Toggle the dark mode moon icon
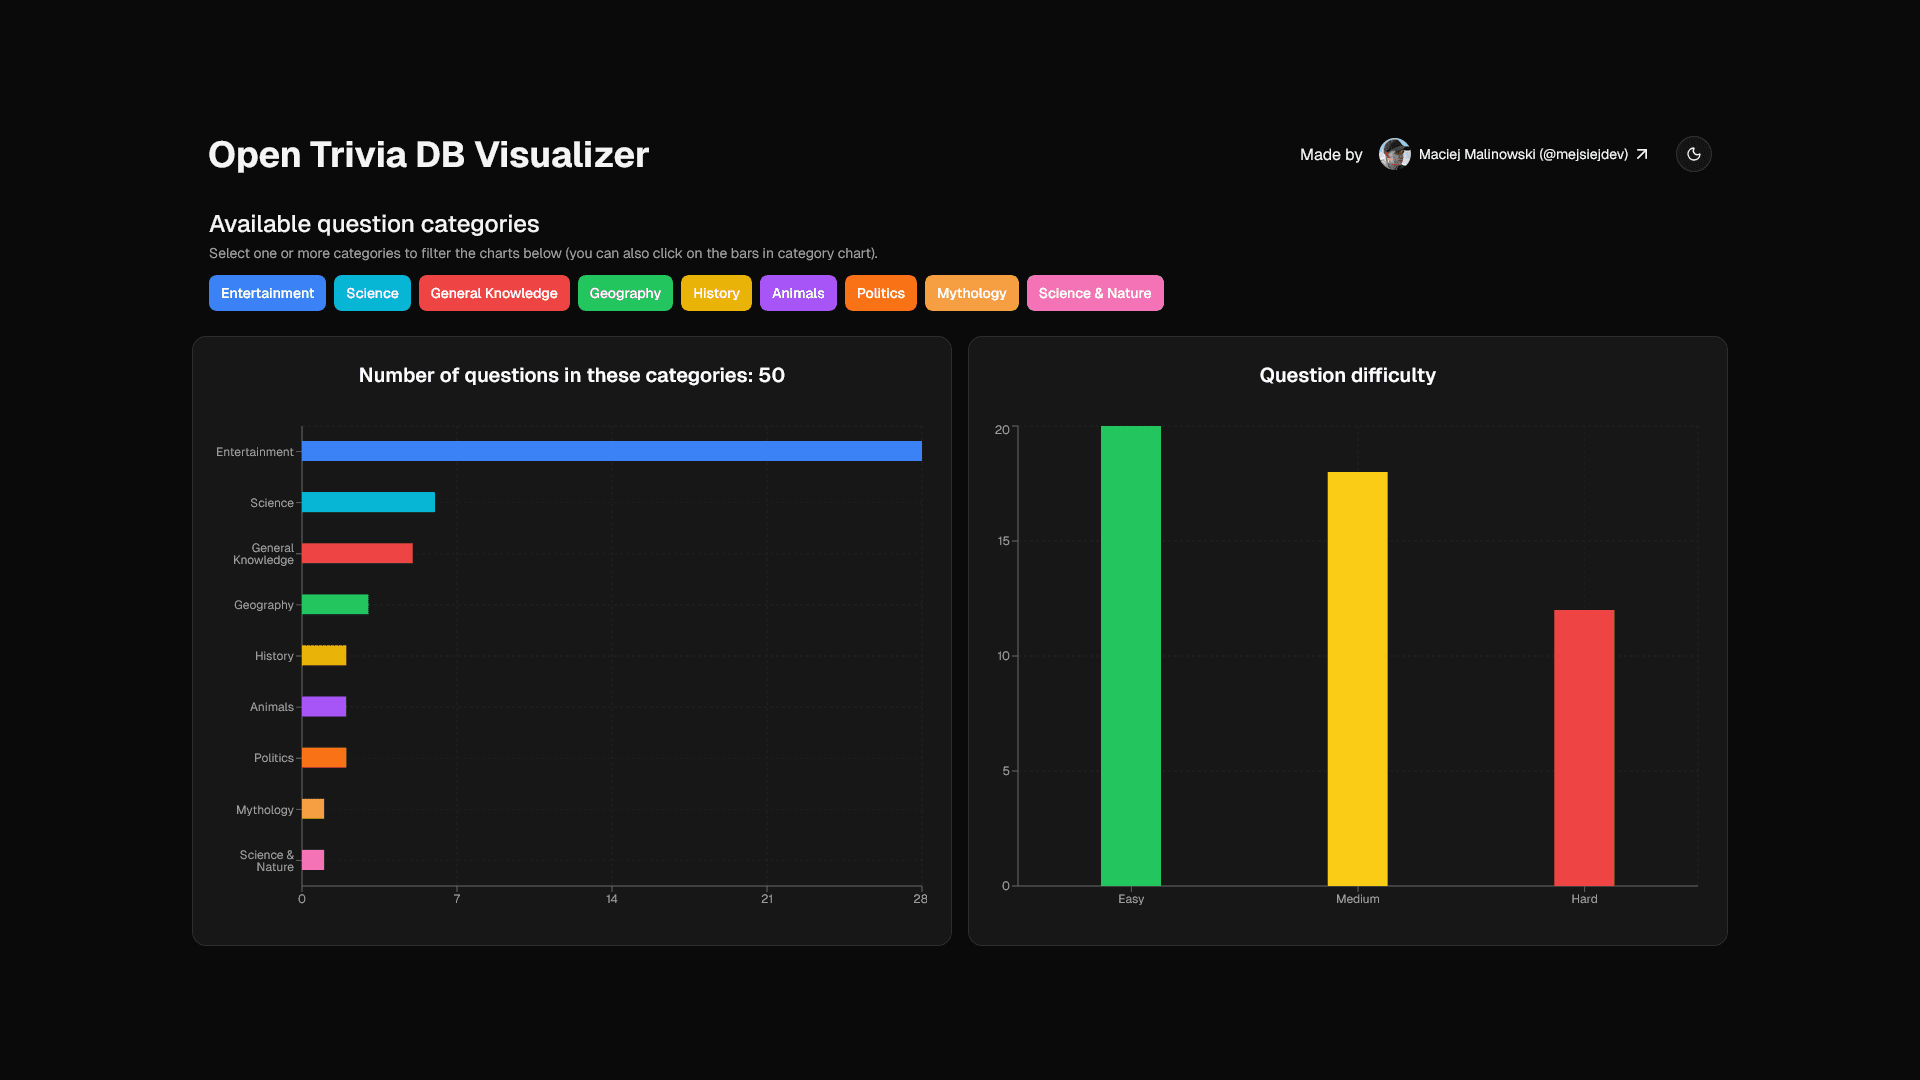 1693,154
